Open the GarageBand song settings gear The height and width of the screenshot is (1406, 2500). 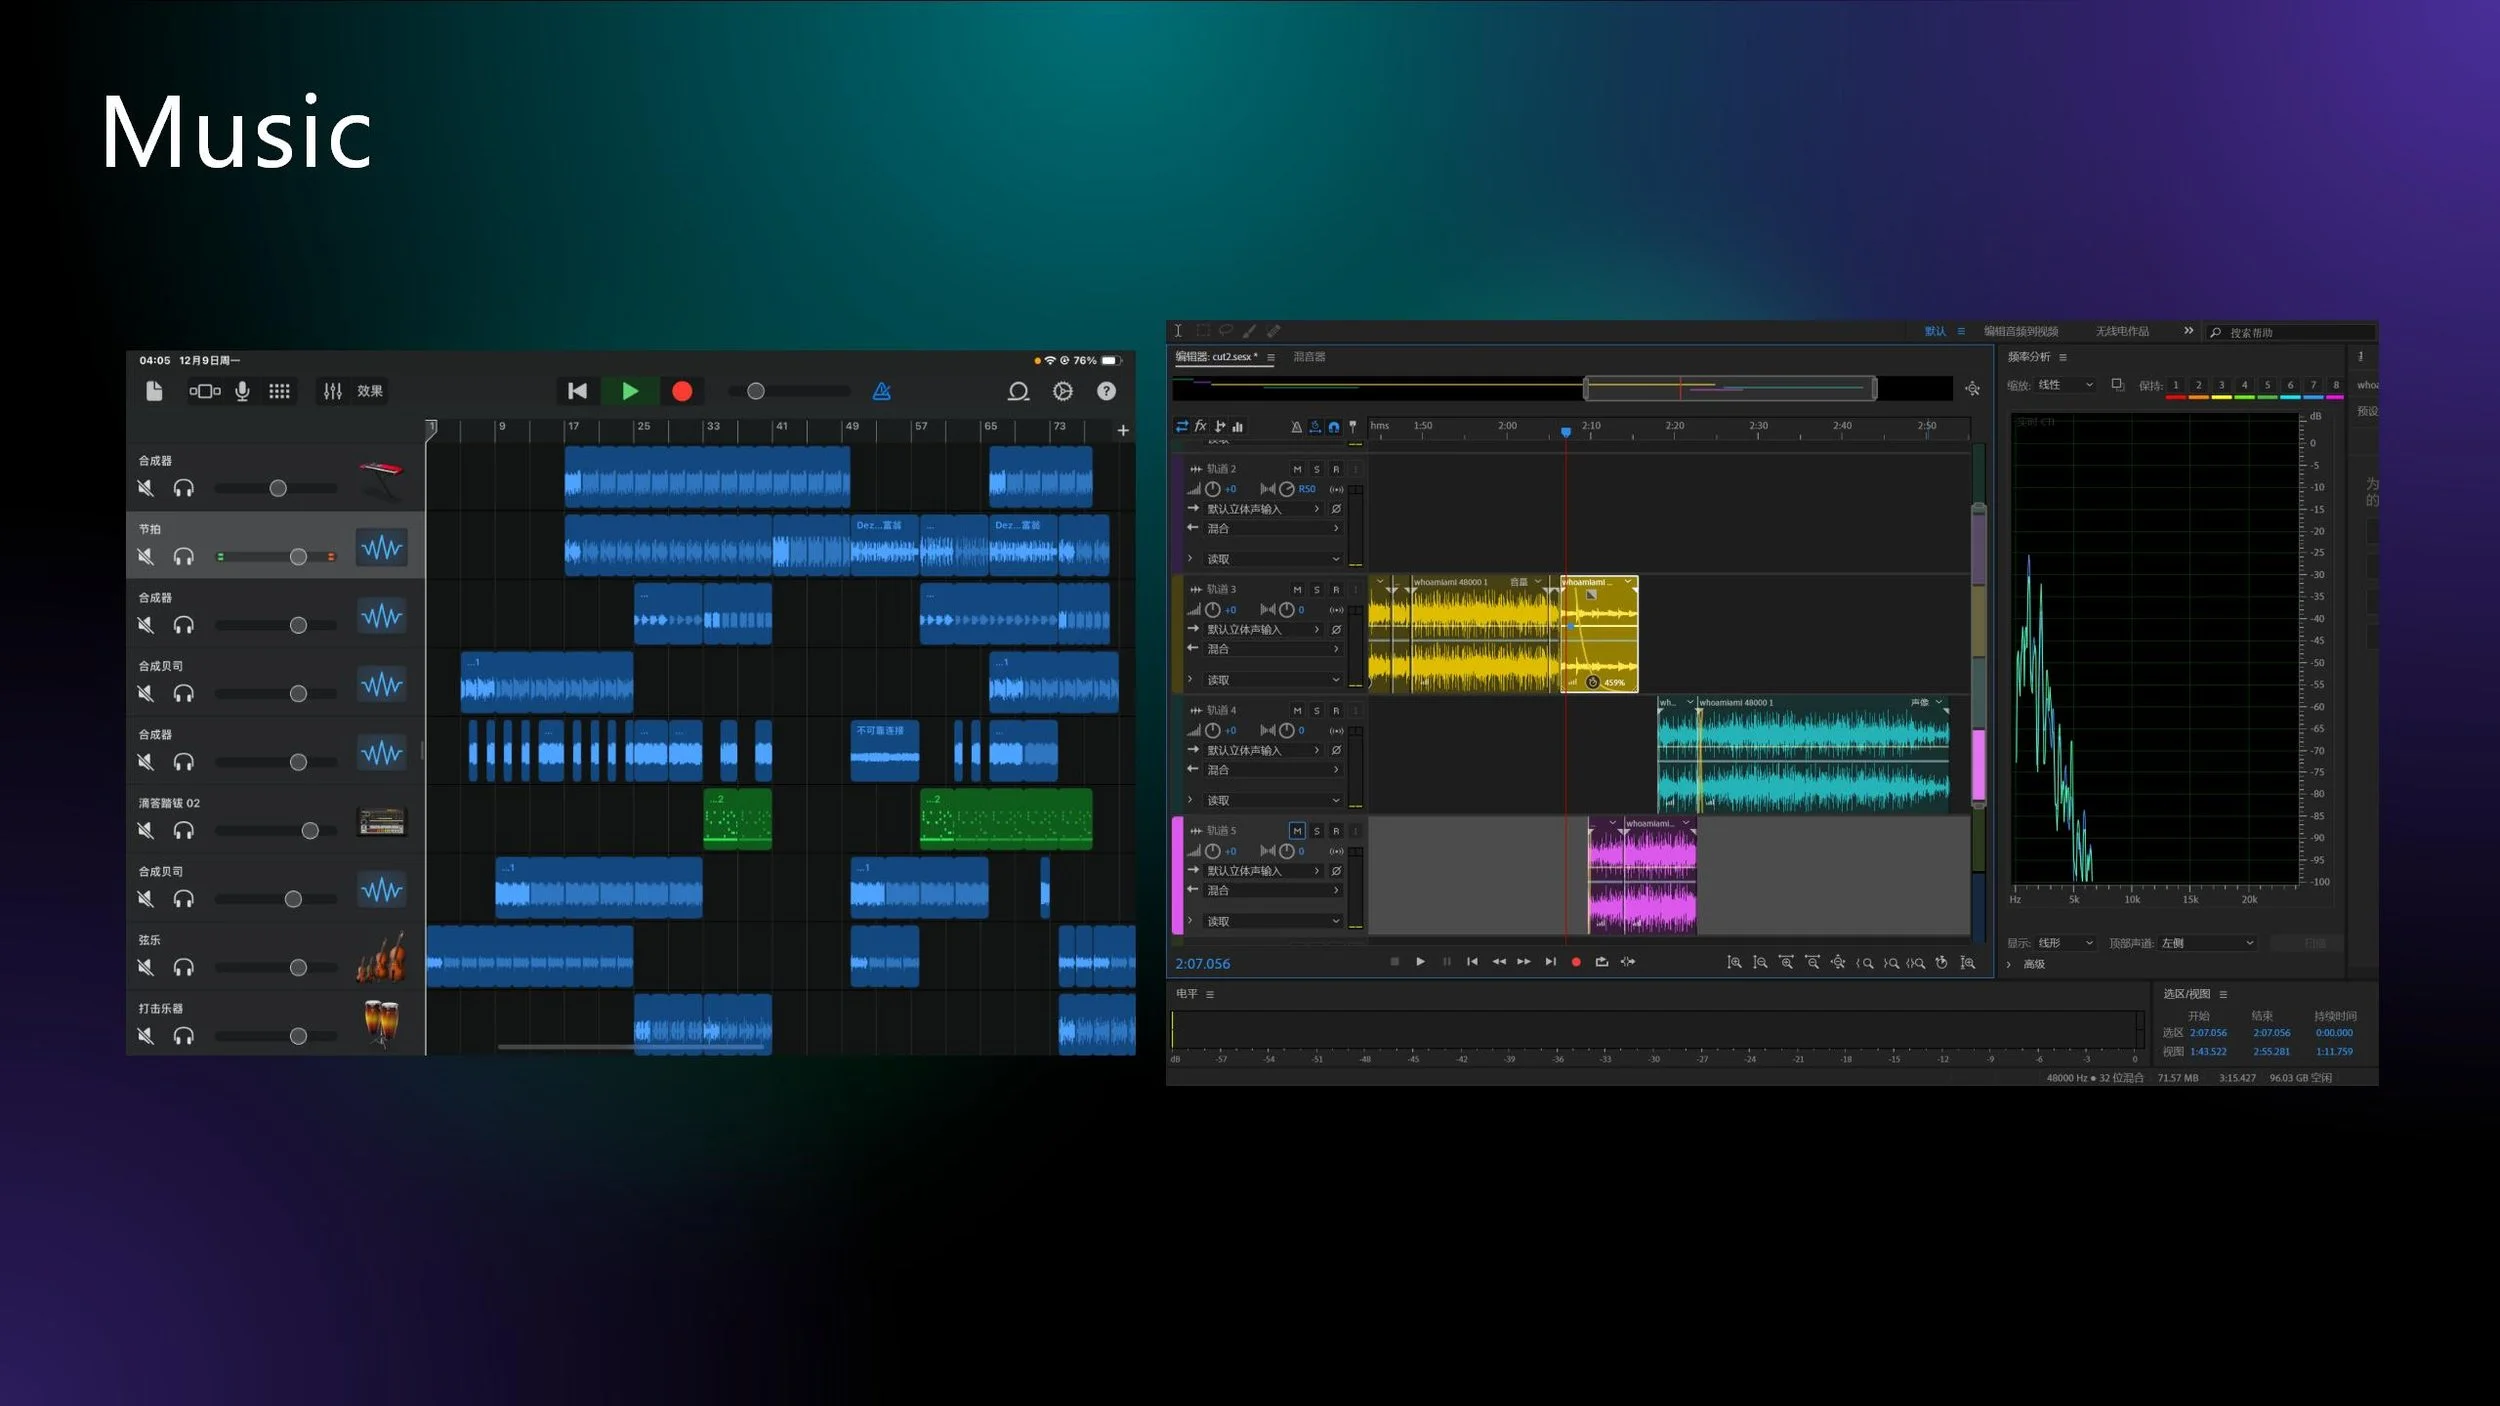1062,391
